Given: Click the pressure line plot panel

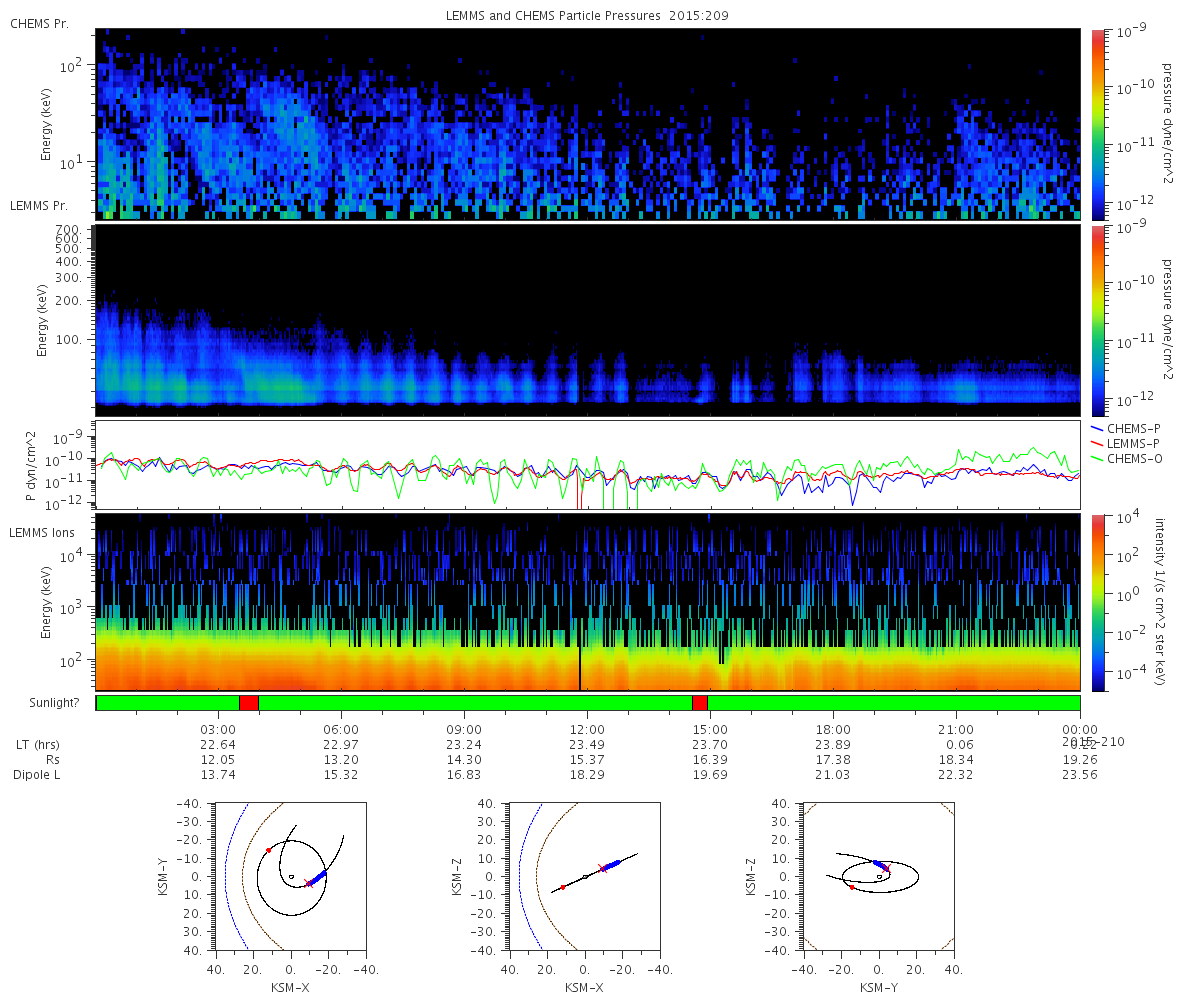Looking at the screenshot, I should [588, 465].
